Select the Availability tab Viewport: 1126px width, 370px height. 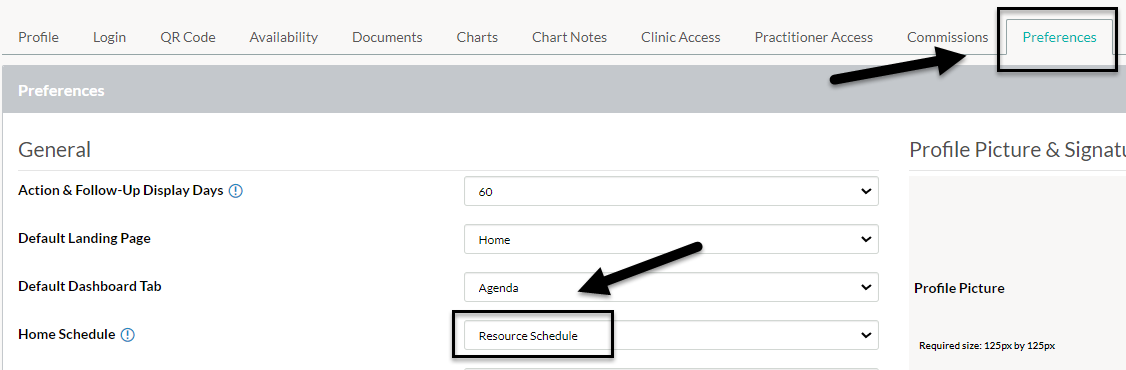[x=284, y=37]
